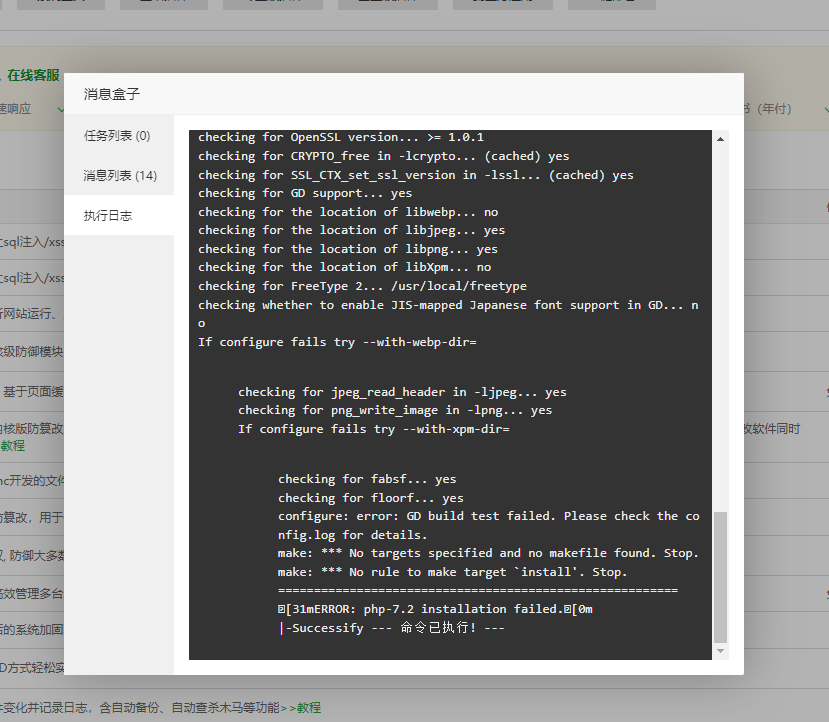Click 'location of libjpeg... yes' line
Screen dimensions: 829x722
[x=352, y=230]
